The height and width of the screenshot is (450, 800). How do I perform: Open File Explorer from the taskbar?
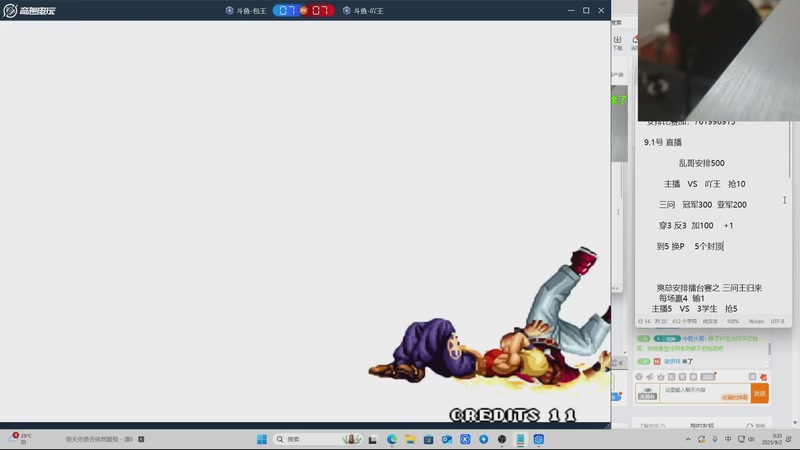(410, 439)
